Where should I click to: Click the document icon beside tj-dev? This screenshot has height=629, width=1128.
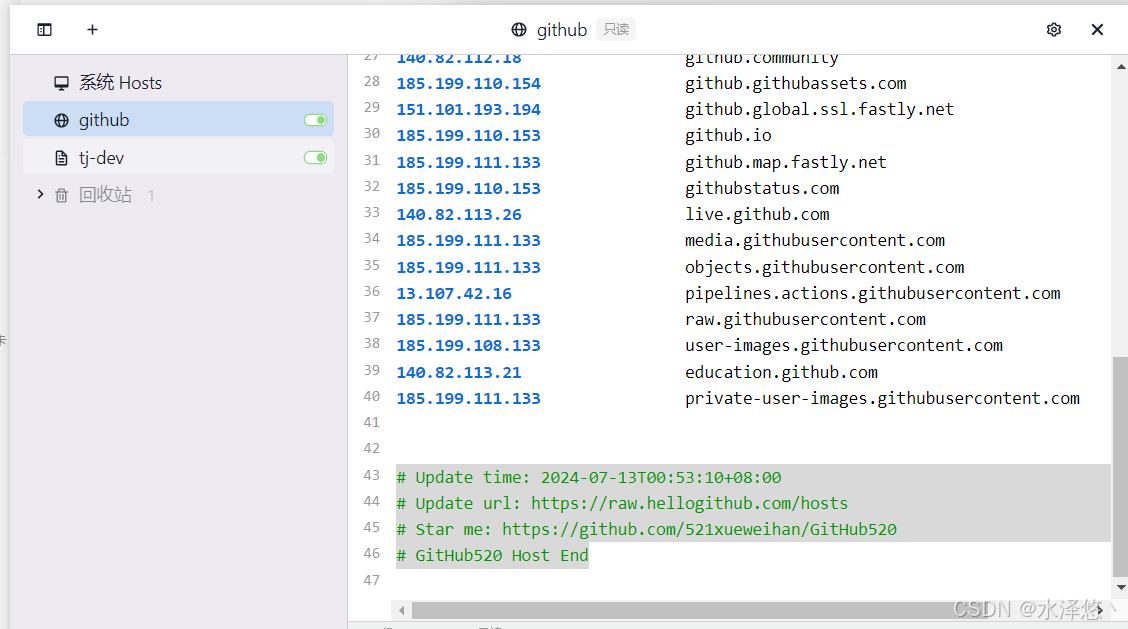(x=62, y=157)
